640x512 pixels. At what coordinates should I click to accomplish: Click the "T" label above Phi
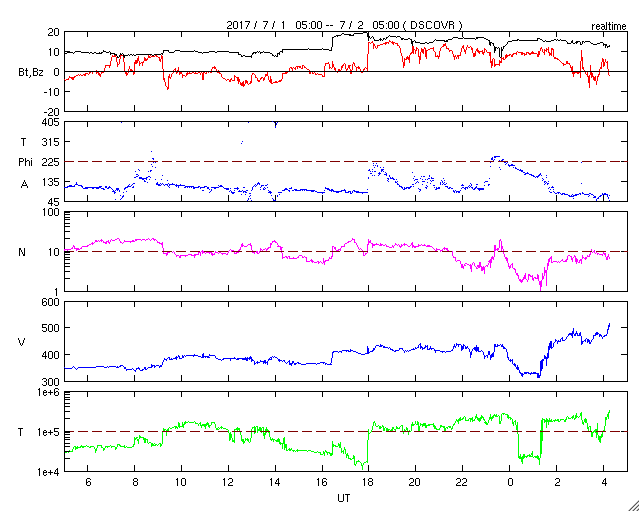tap(23, 142)
